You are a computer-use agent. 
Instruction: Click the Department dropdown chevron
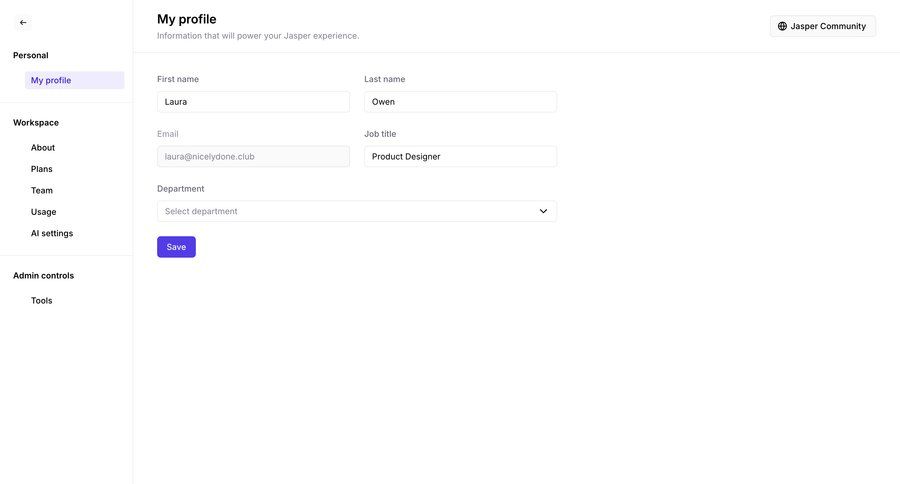543,211
